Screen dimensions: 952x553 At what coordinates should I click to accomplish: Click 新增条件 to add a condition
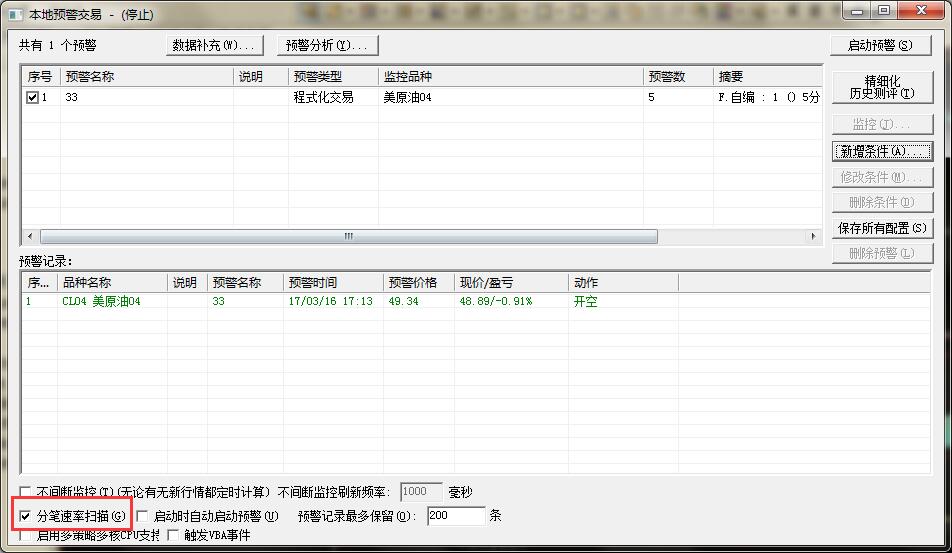coord(881,152)
